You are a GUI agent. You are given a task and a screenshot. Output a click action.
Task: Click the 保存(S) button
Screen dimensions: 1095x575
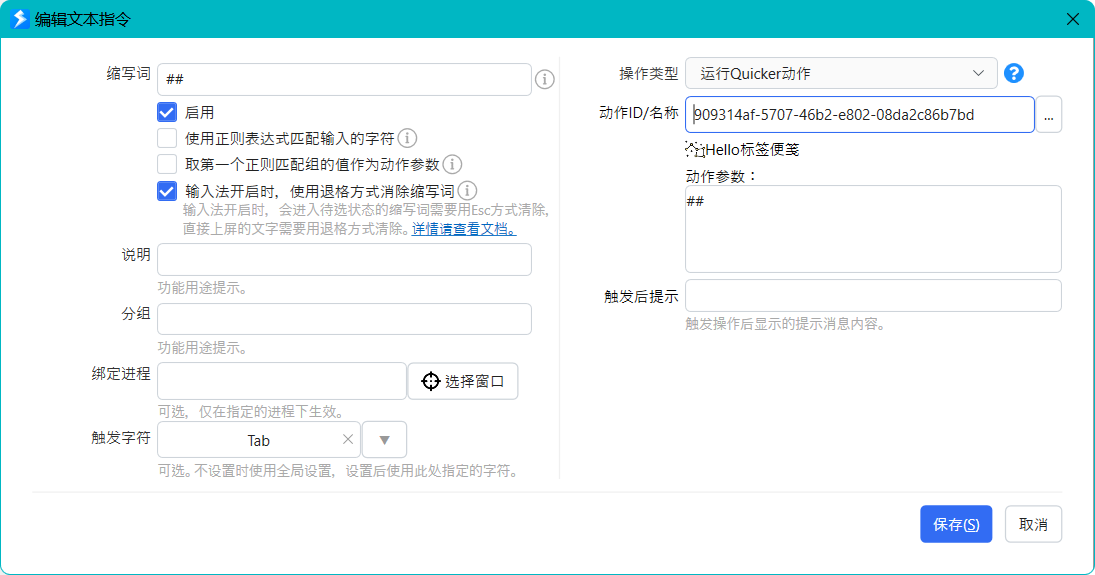click(956, 524)
